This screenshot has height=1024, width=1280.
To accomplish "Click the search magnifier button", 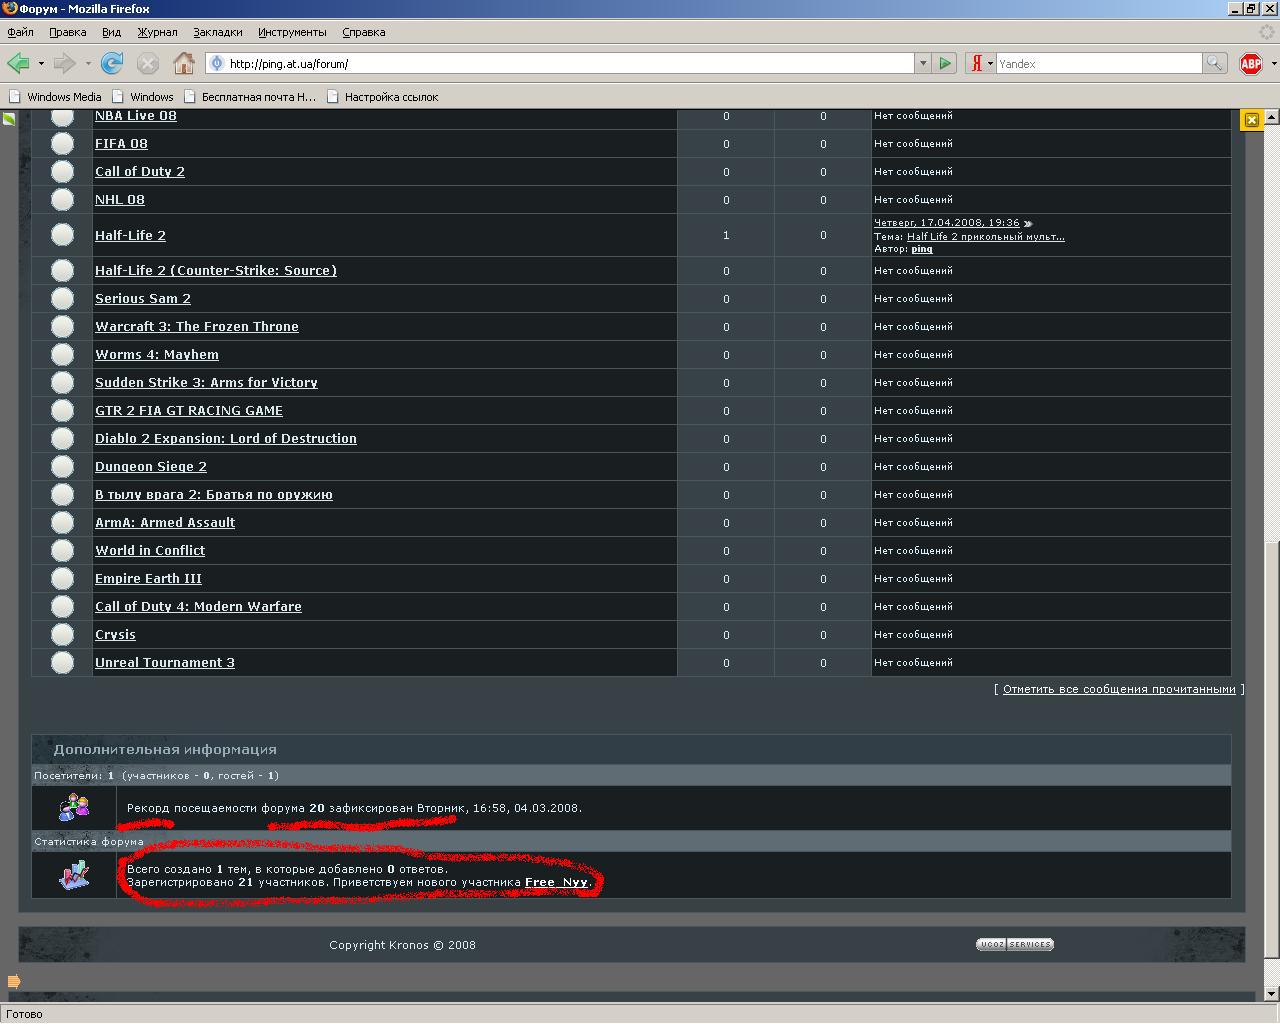I will click(x=1214, y=63).
